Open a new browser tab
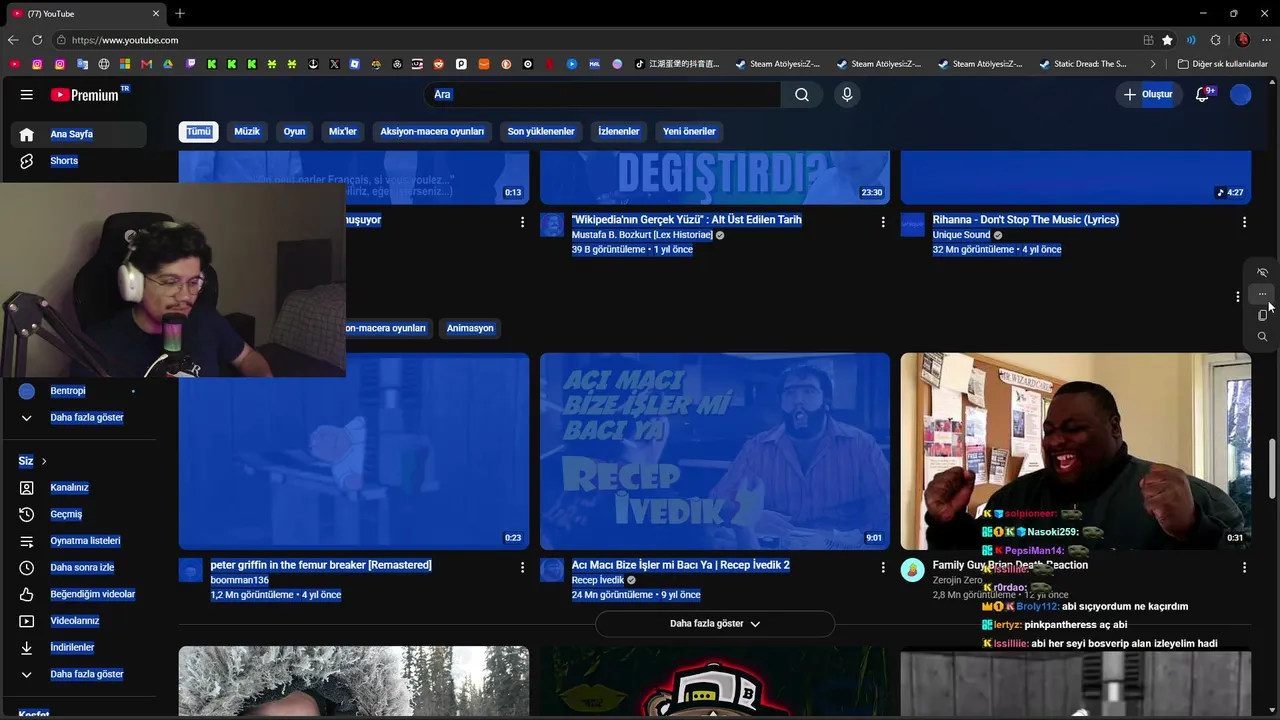The image size is (1280, 720). [180, 14]
